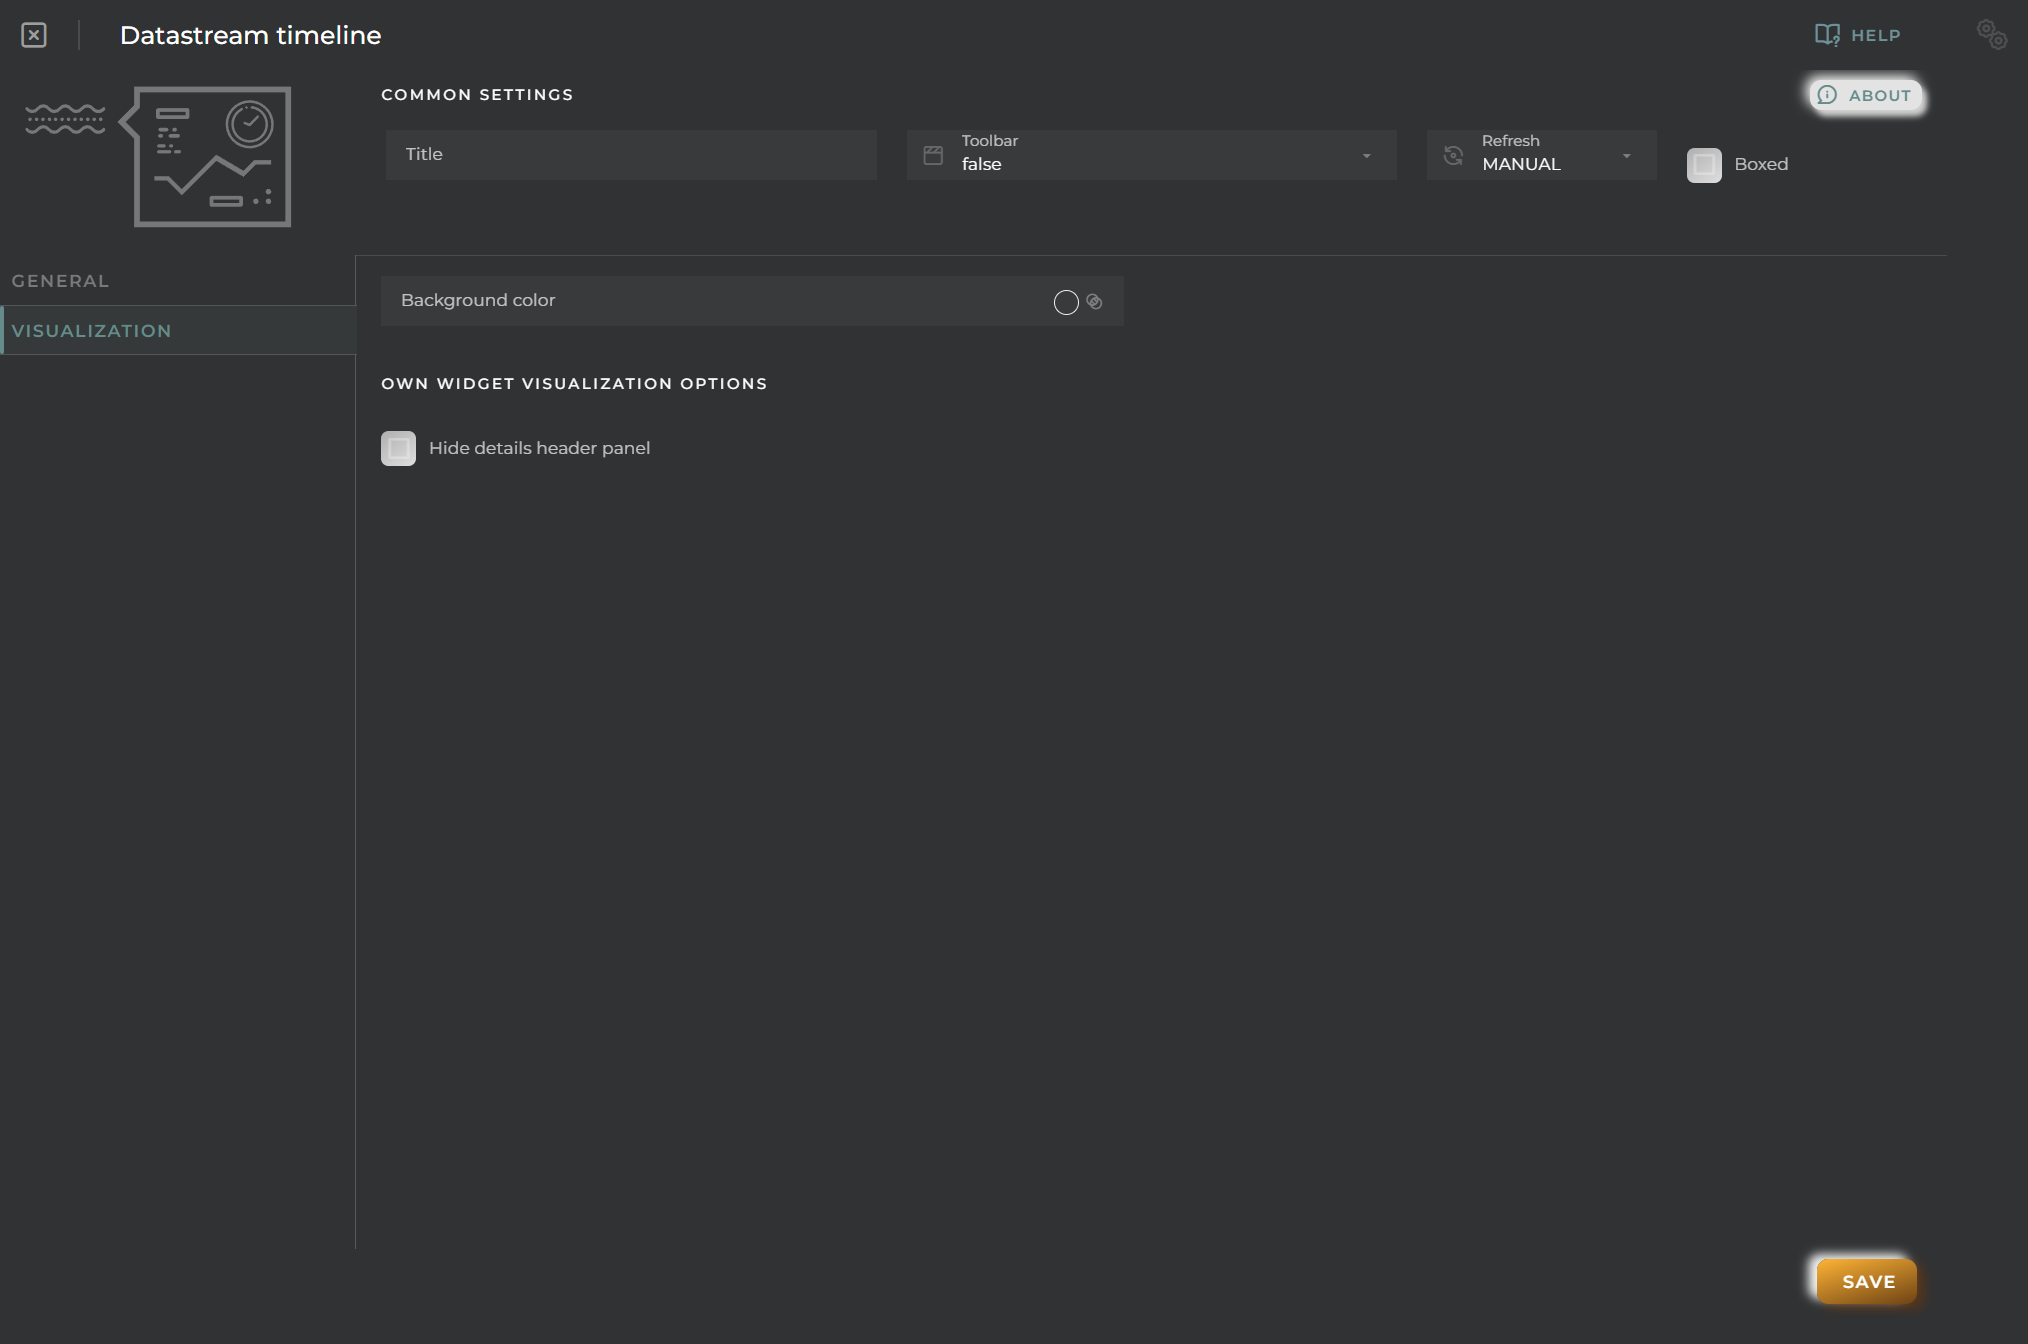Screen dimensions: 2028x1344
Task: Open the Help panel
Action: [x=1858, y=33]
